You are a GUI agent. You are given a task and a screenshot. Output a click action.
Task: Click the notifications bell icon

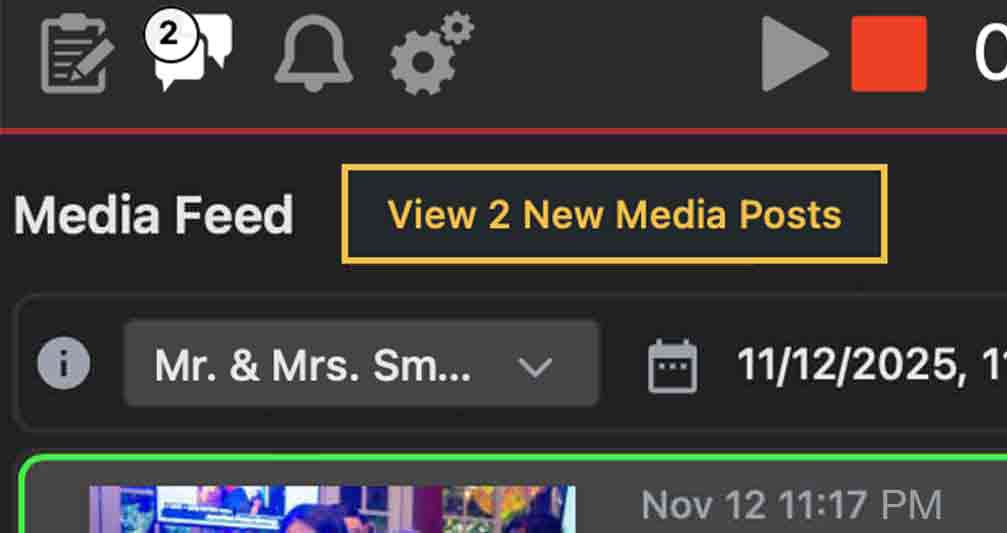click(313, 53)
